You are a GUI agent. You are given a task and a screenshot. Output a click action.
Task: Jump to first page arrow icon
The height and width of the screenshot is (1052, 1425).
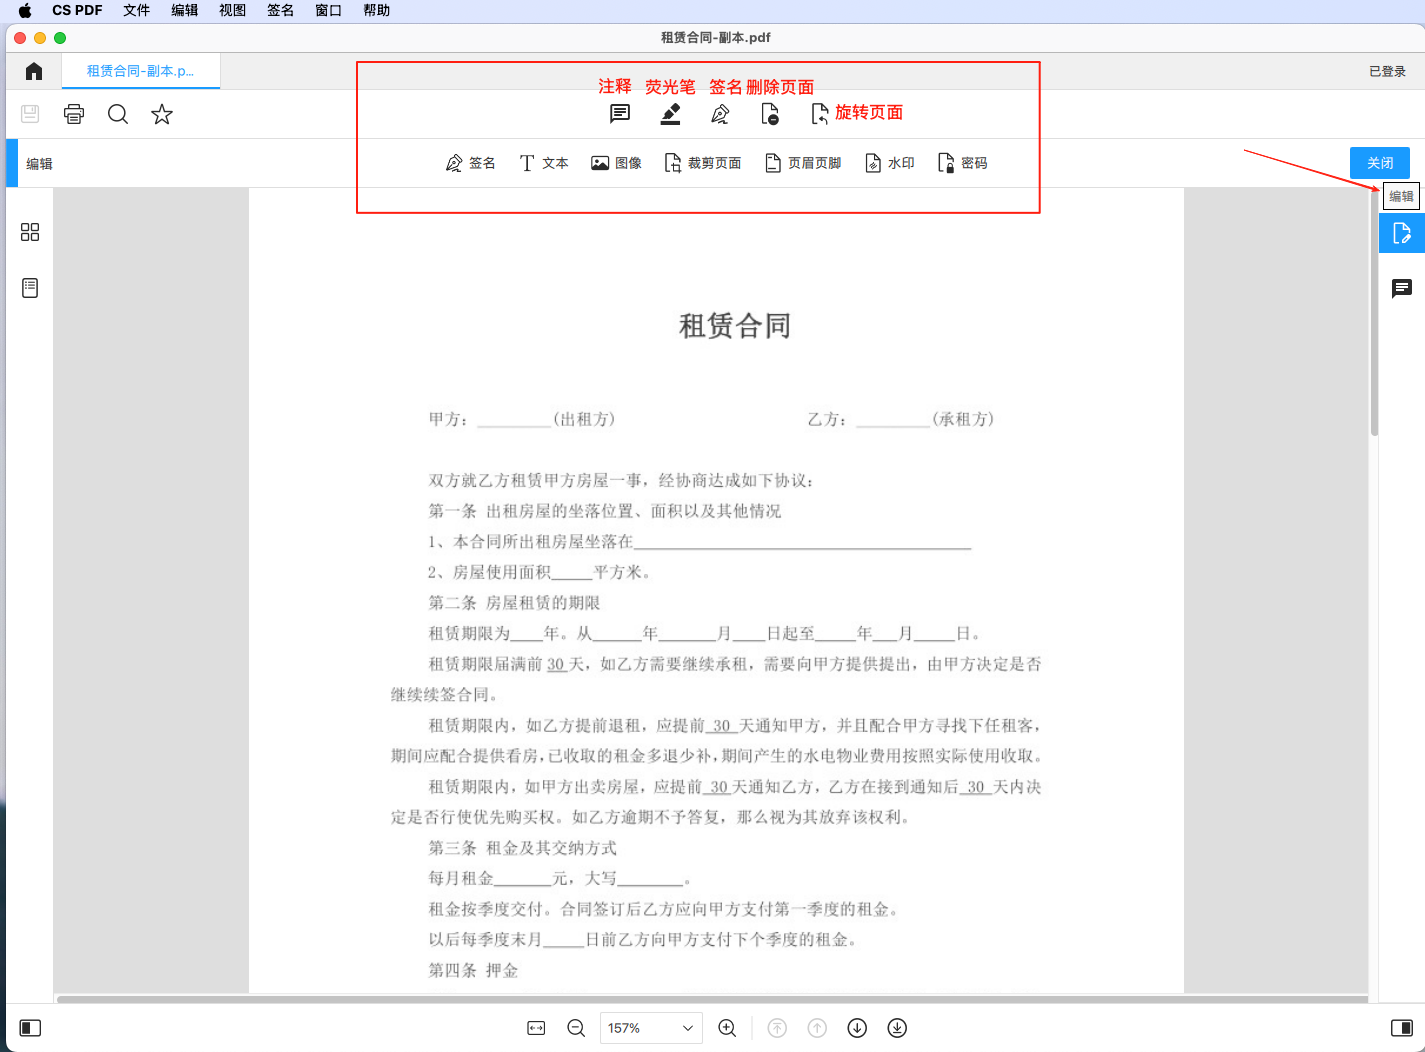777,1028
